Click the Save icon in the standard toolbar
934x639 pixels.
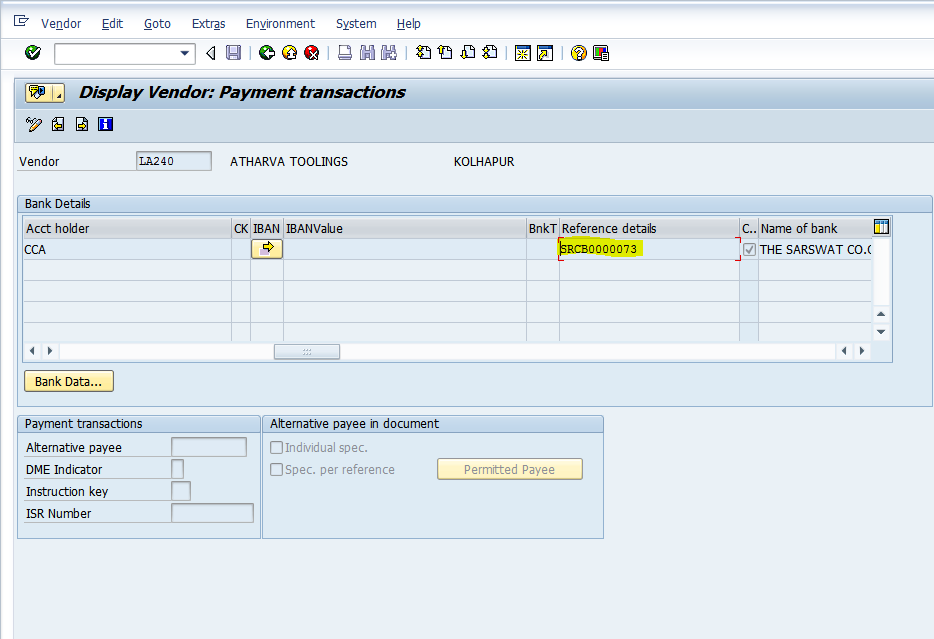click(233, 53)
